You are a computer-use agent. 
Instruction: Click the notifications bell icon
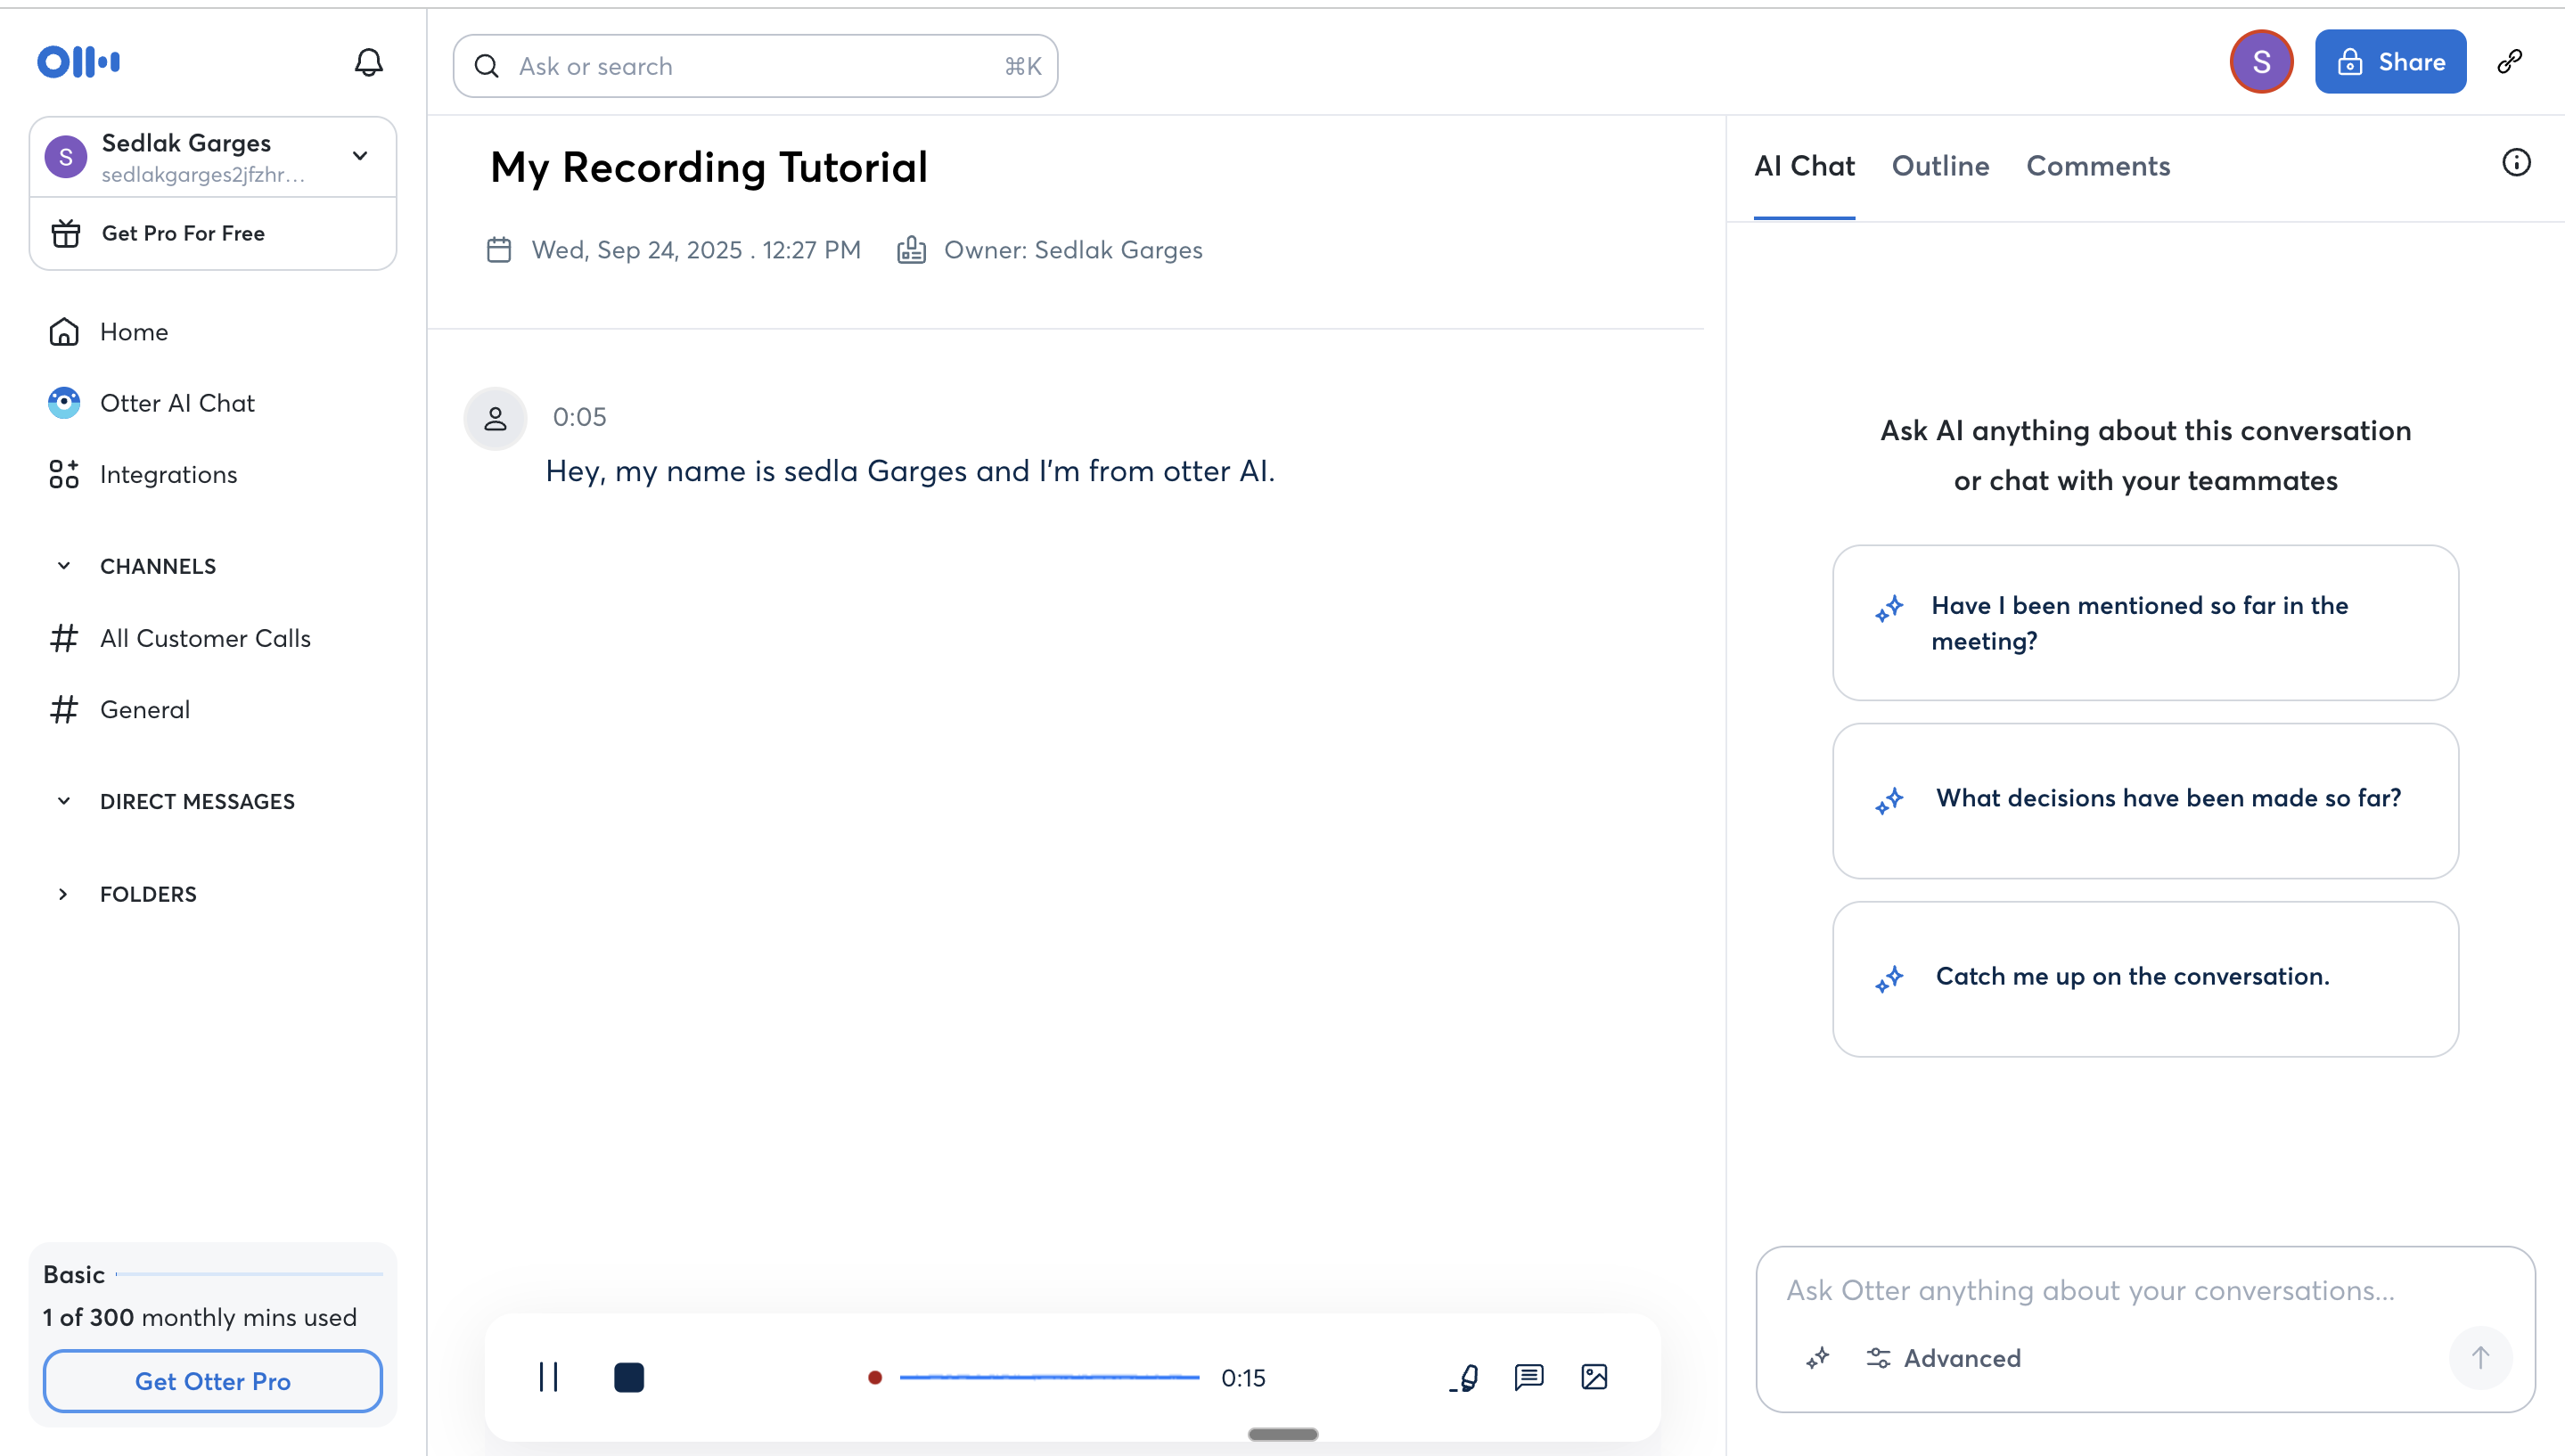click(368, 63)
